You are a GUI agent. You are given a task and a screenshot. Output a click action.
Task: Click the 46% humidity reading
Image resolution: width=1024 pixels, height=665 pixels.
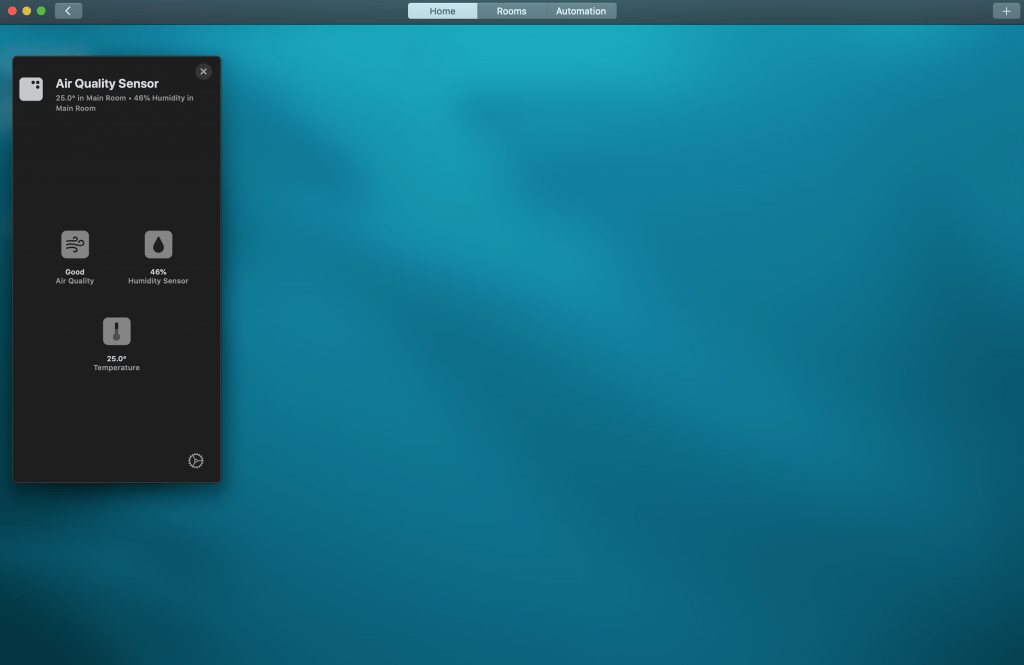(158, 272)
